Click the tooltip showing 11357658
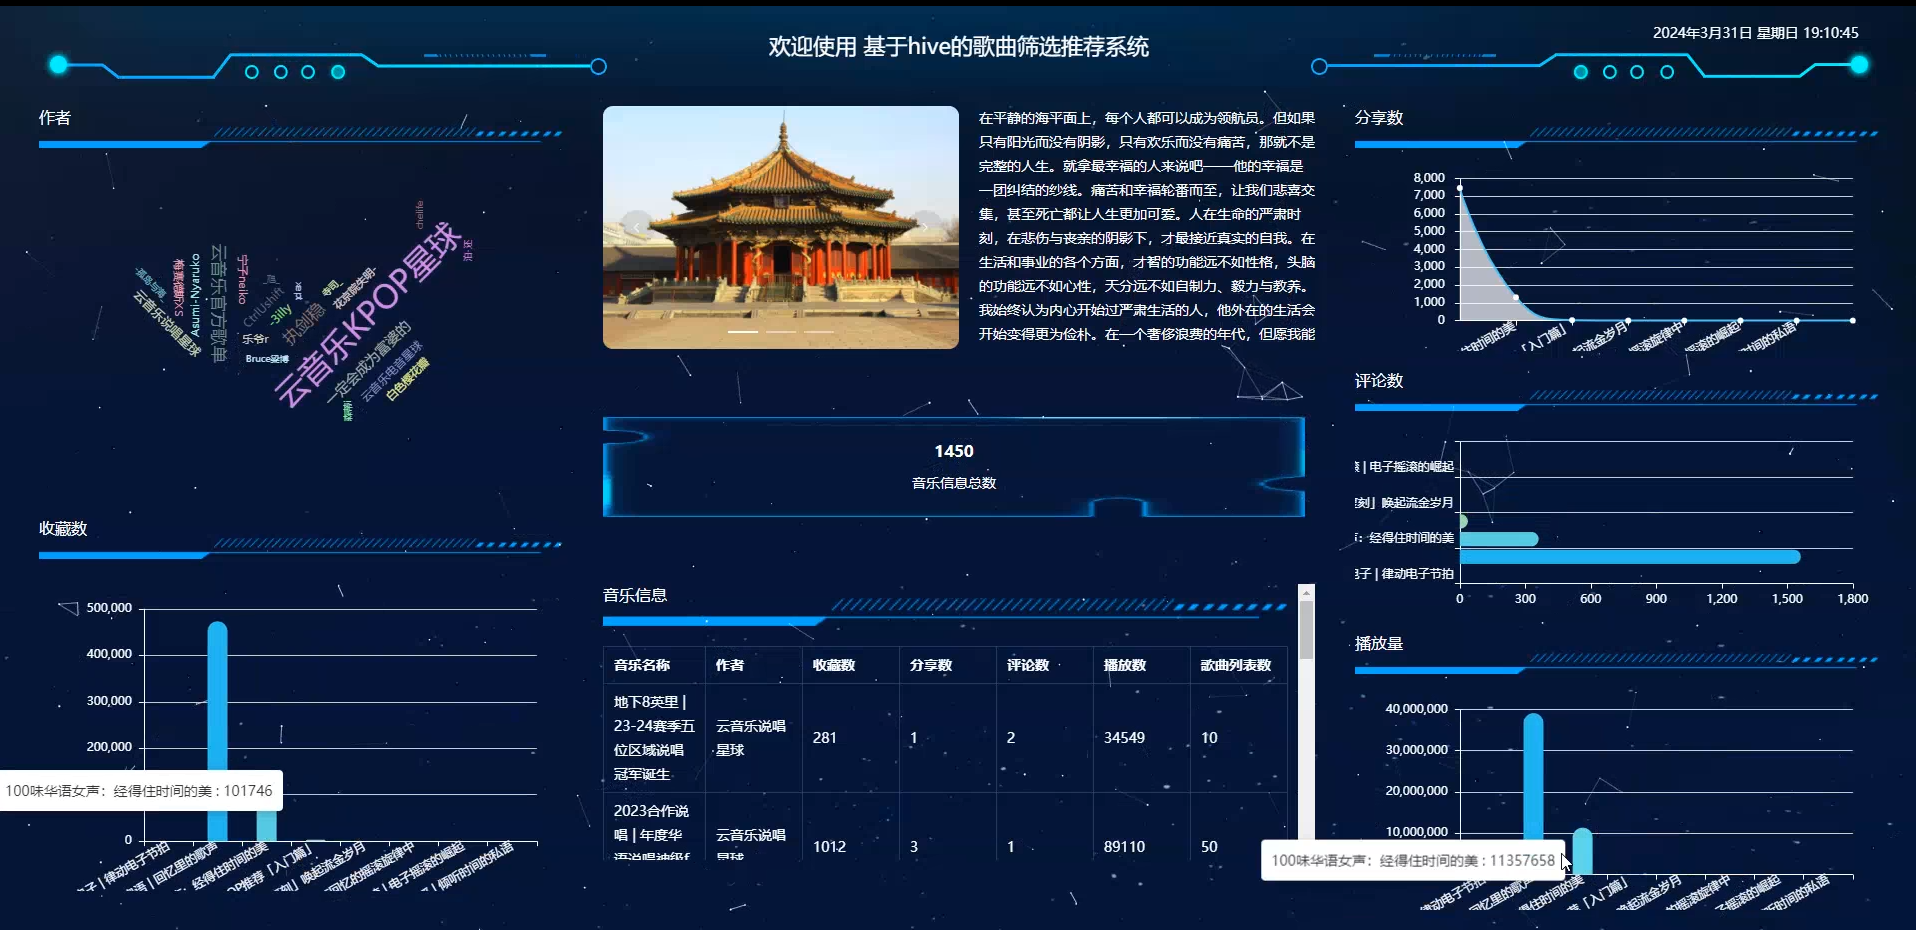The width and height of the screenshot is (1916, 930). 1413,860
